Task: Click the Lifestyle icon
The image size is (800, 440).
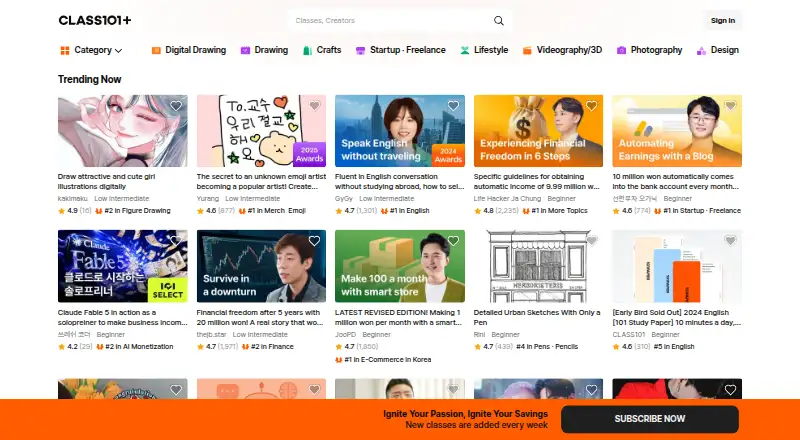Action: pyautogui.click(x=465, y=50)
